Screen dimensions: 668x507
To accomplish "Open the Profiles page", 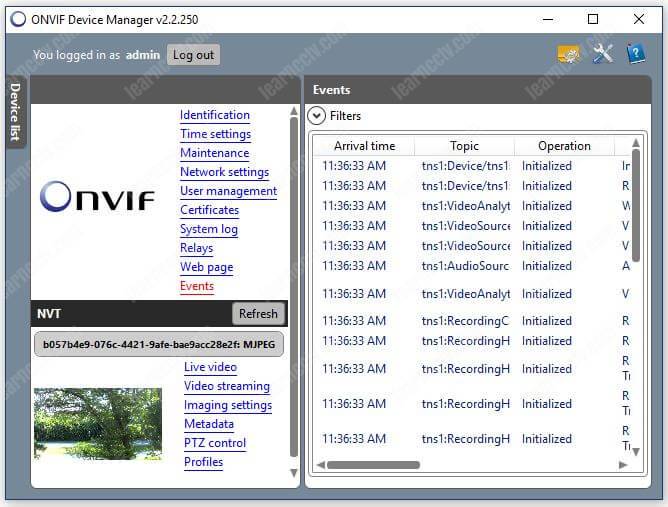I will [203, 462].
